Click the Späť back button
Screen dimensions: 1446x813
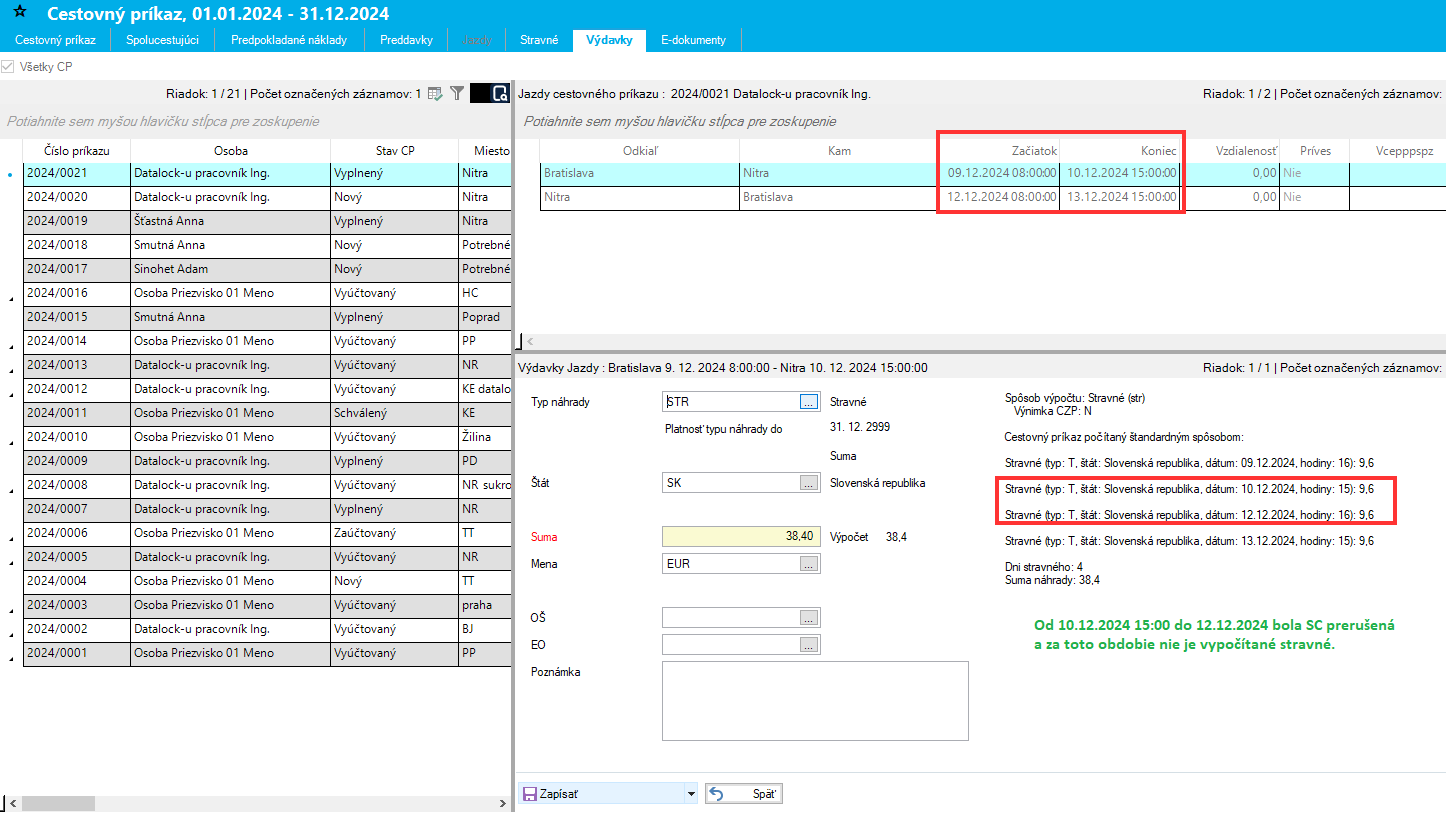pos(743,794)
